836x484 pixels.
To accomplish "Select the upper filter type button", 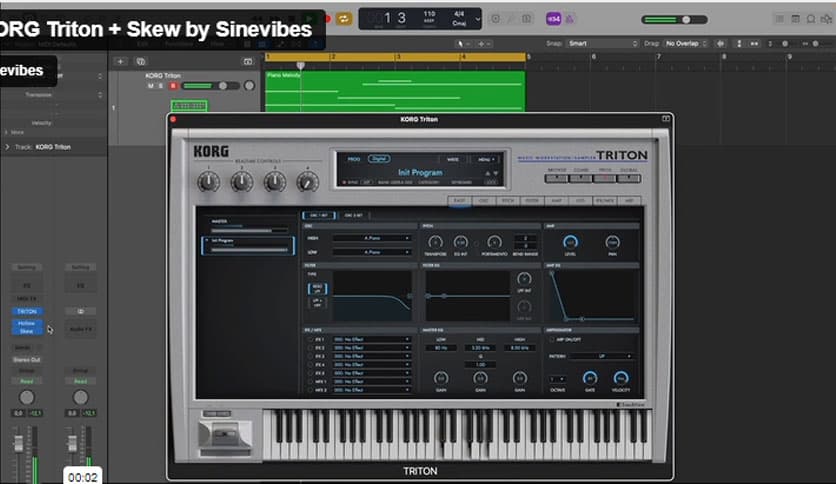I will click(x=317, y=289).
